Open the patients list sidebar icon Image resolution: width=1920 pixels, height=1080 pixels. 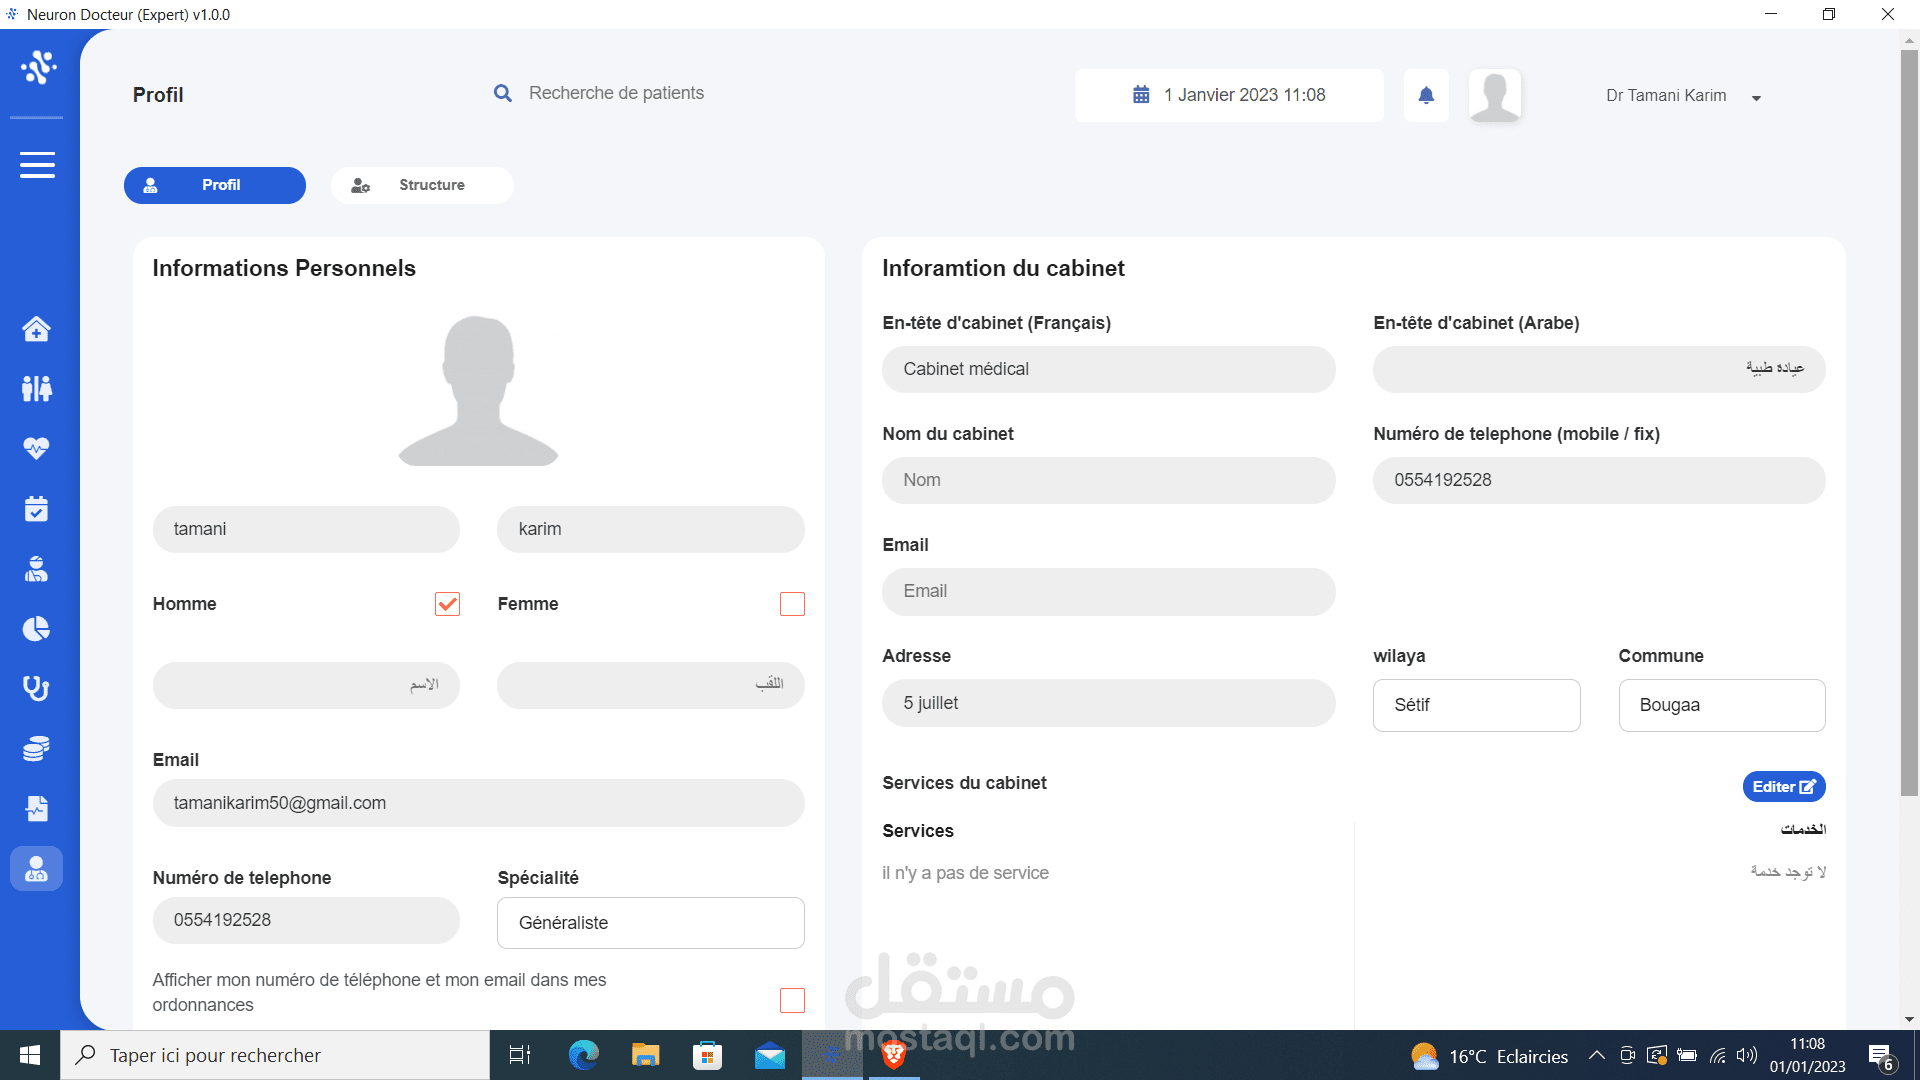click(x=37, y=388)
